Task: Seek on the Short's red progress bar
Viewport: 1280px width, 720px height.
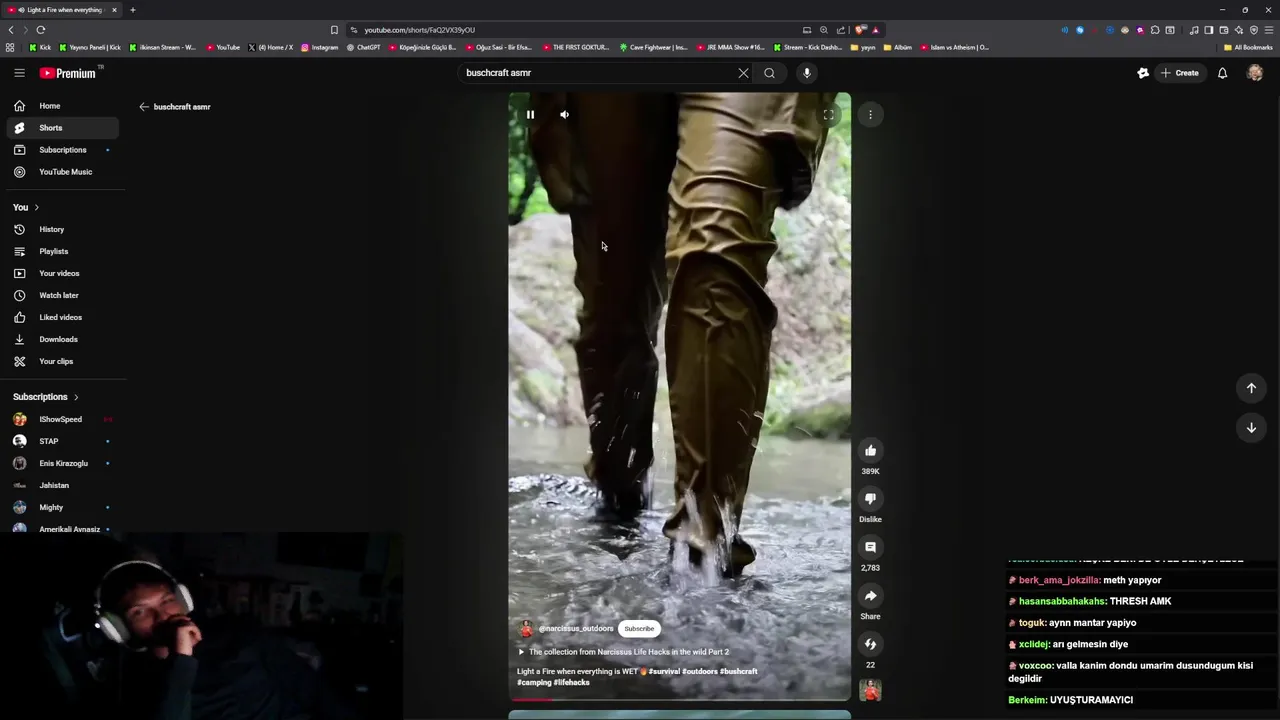Action: (x=680, y=700)
